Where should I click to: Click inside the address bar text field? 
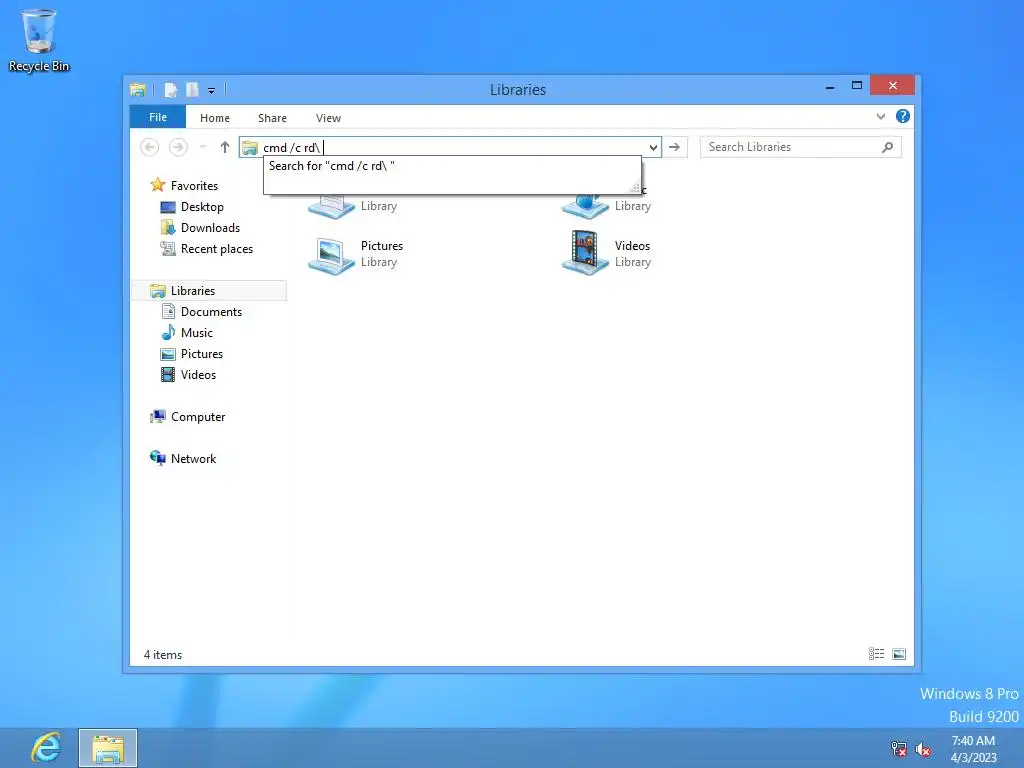(452, 147)
